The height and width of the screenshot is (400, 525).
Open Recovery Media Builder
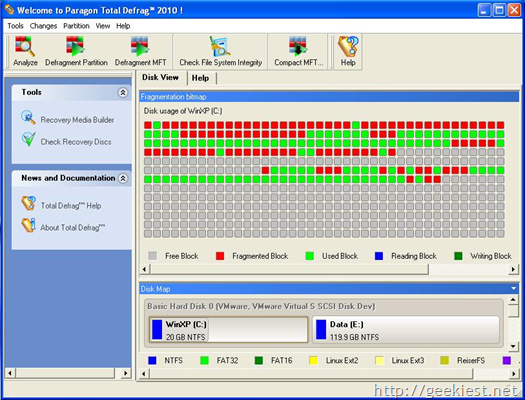(x=28, y=117)
